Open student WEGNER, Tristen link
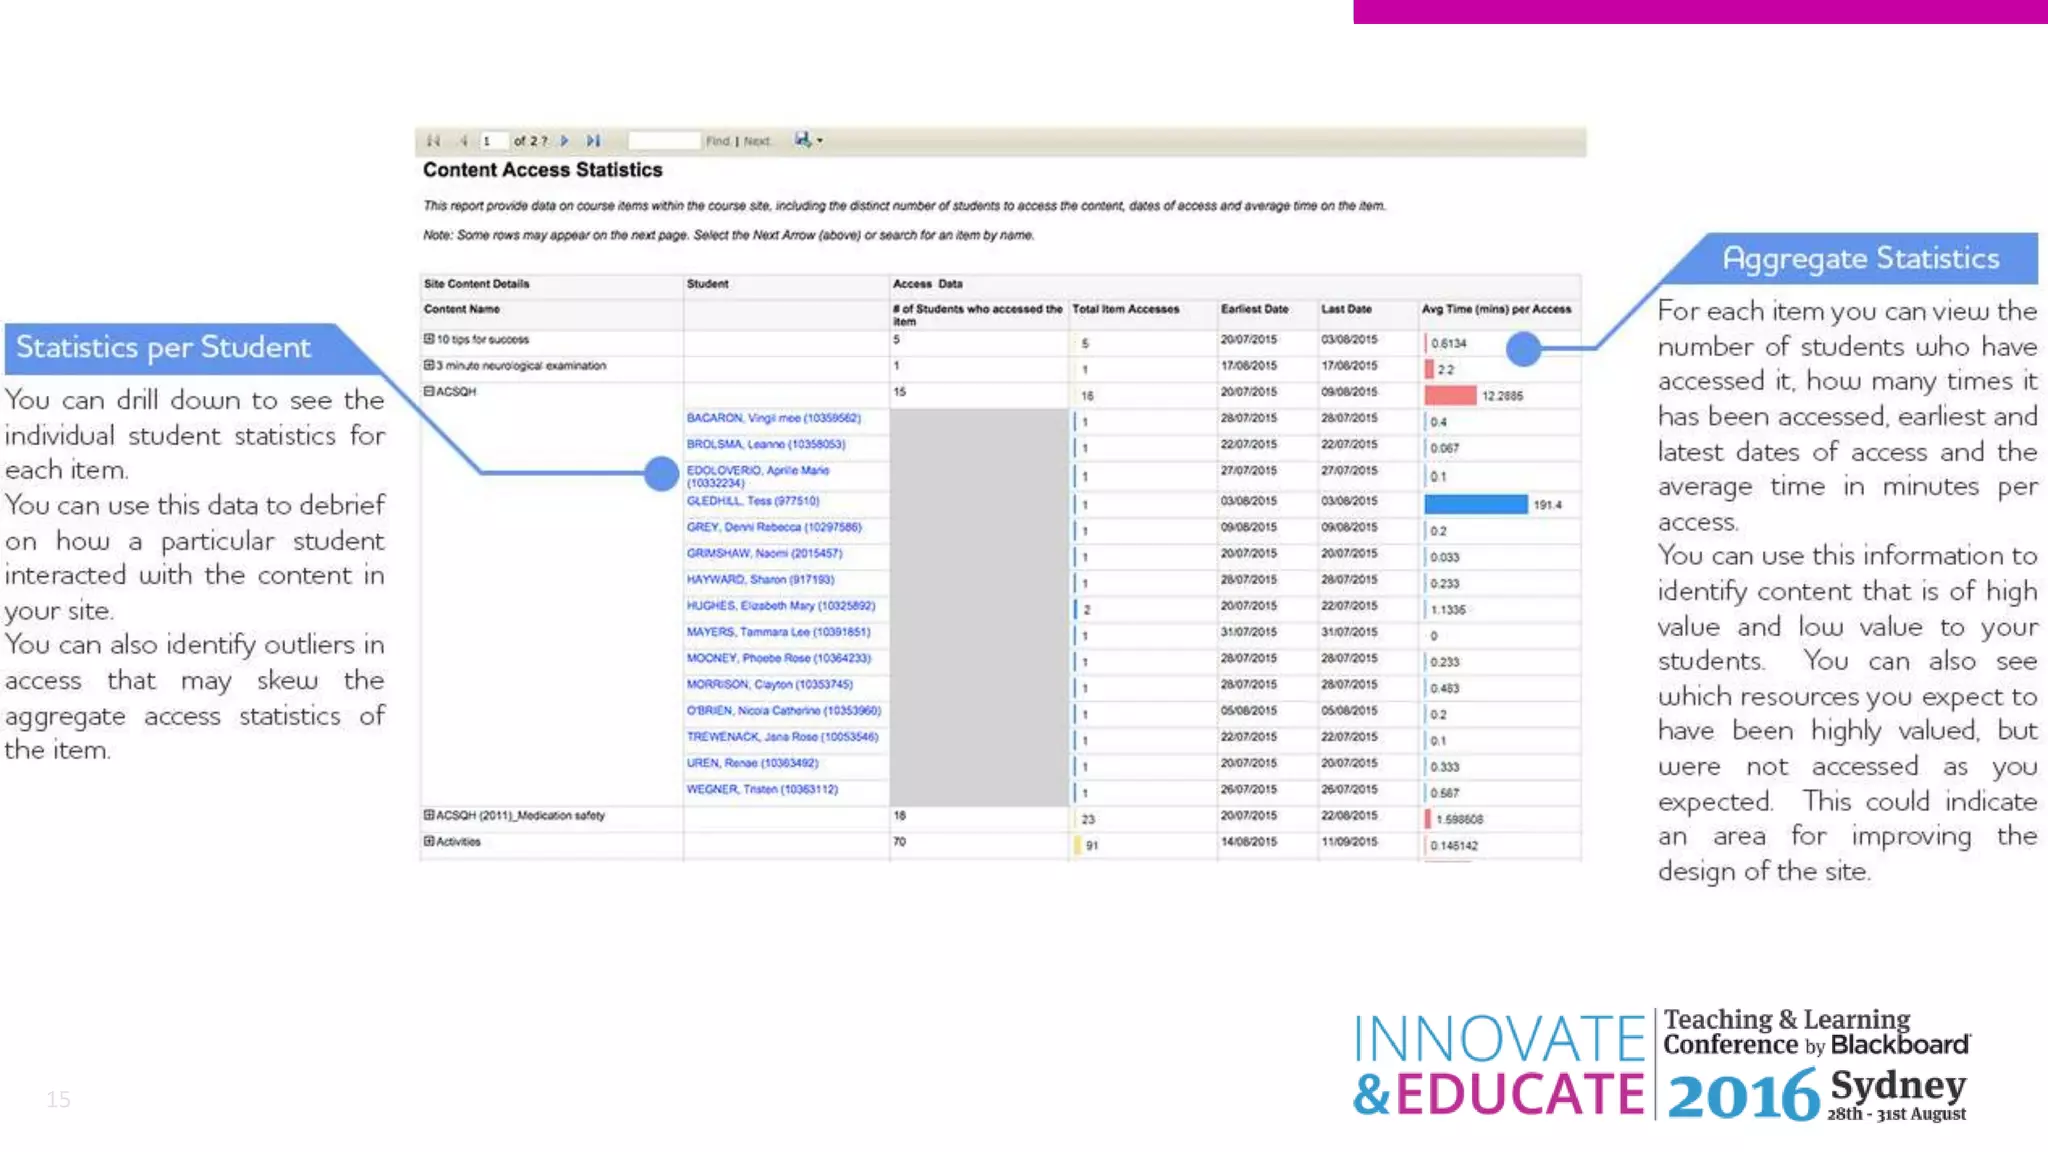This screenshot has height=1152, width=2048. 762,789
